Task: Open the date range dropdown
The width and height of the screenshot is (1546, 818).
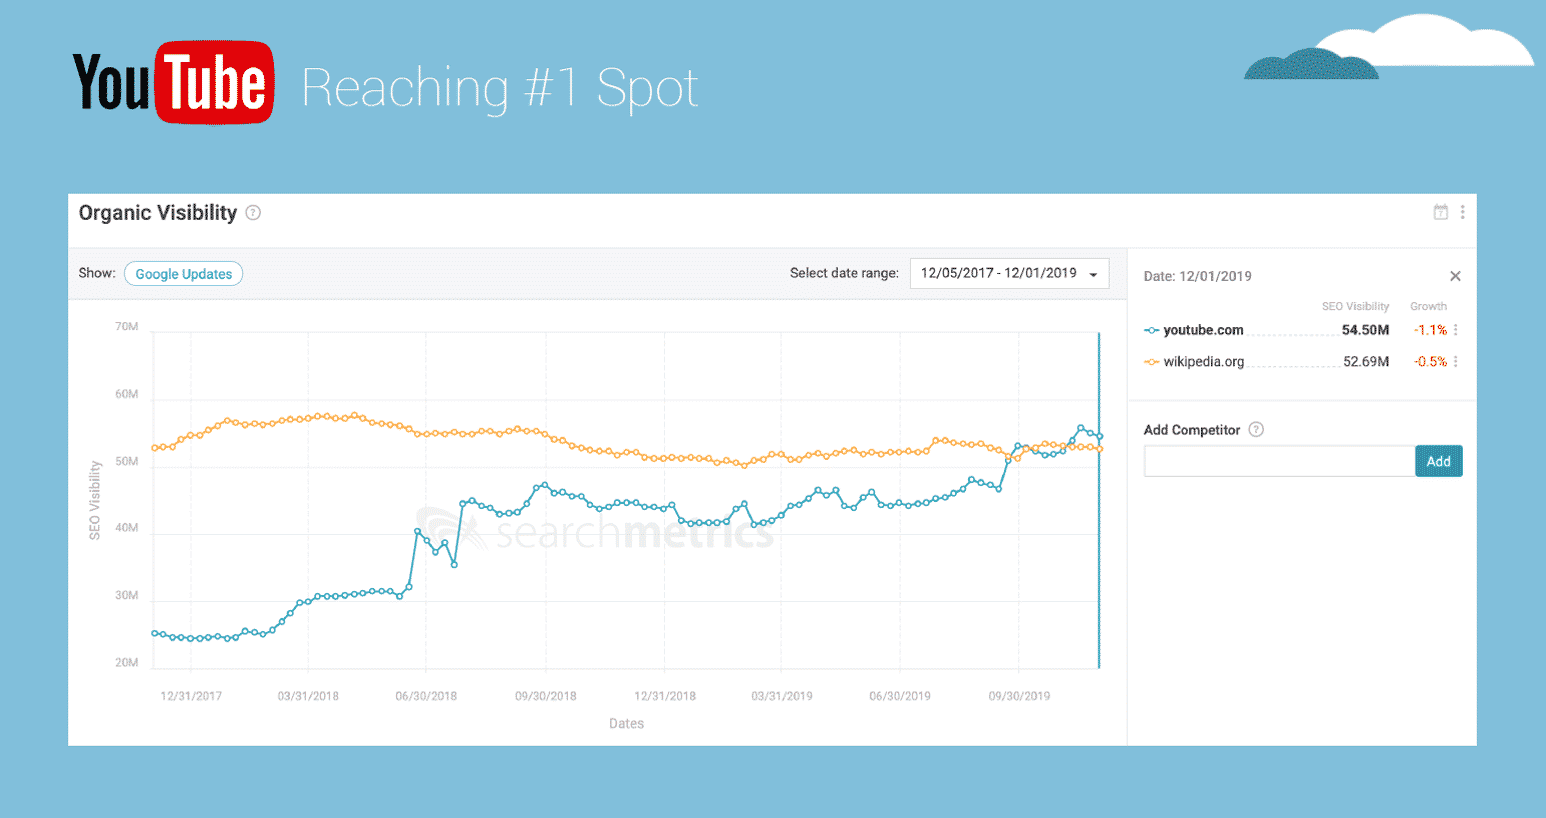Action: click(1009, 273)
